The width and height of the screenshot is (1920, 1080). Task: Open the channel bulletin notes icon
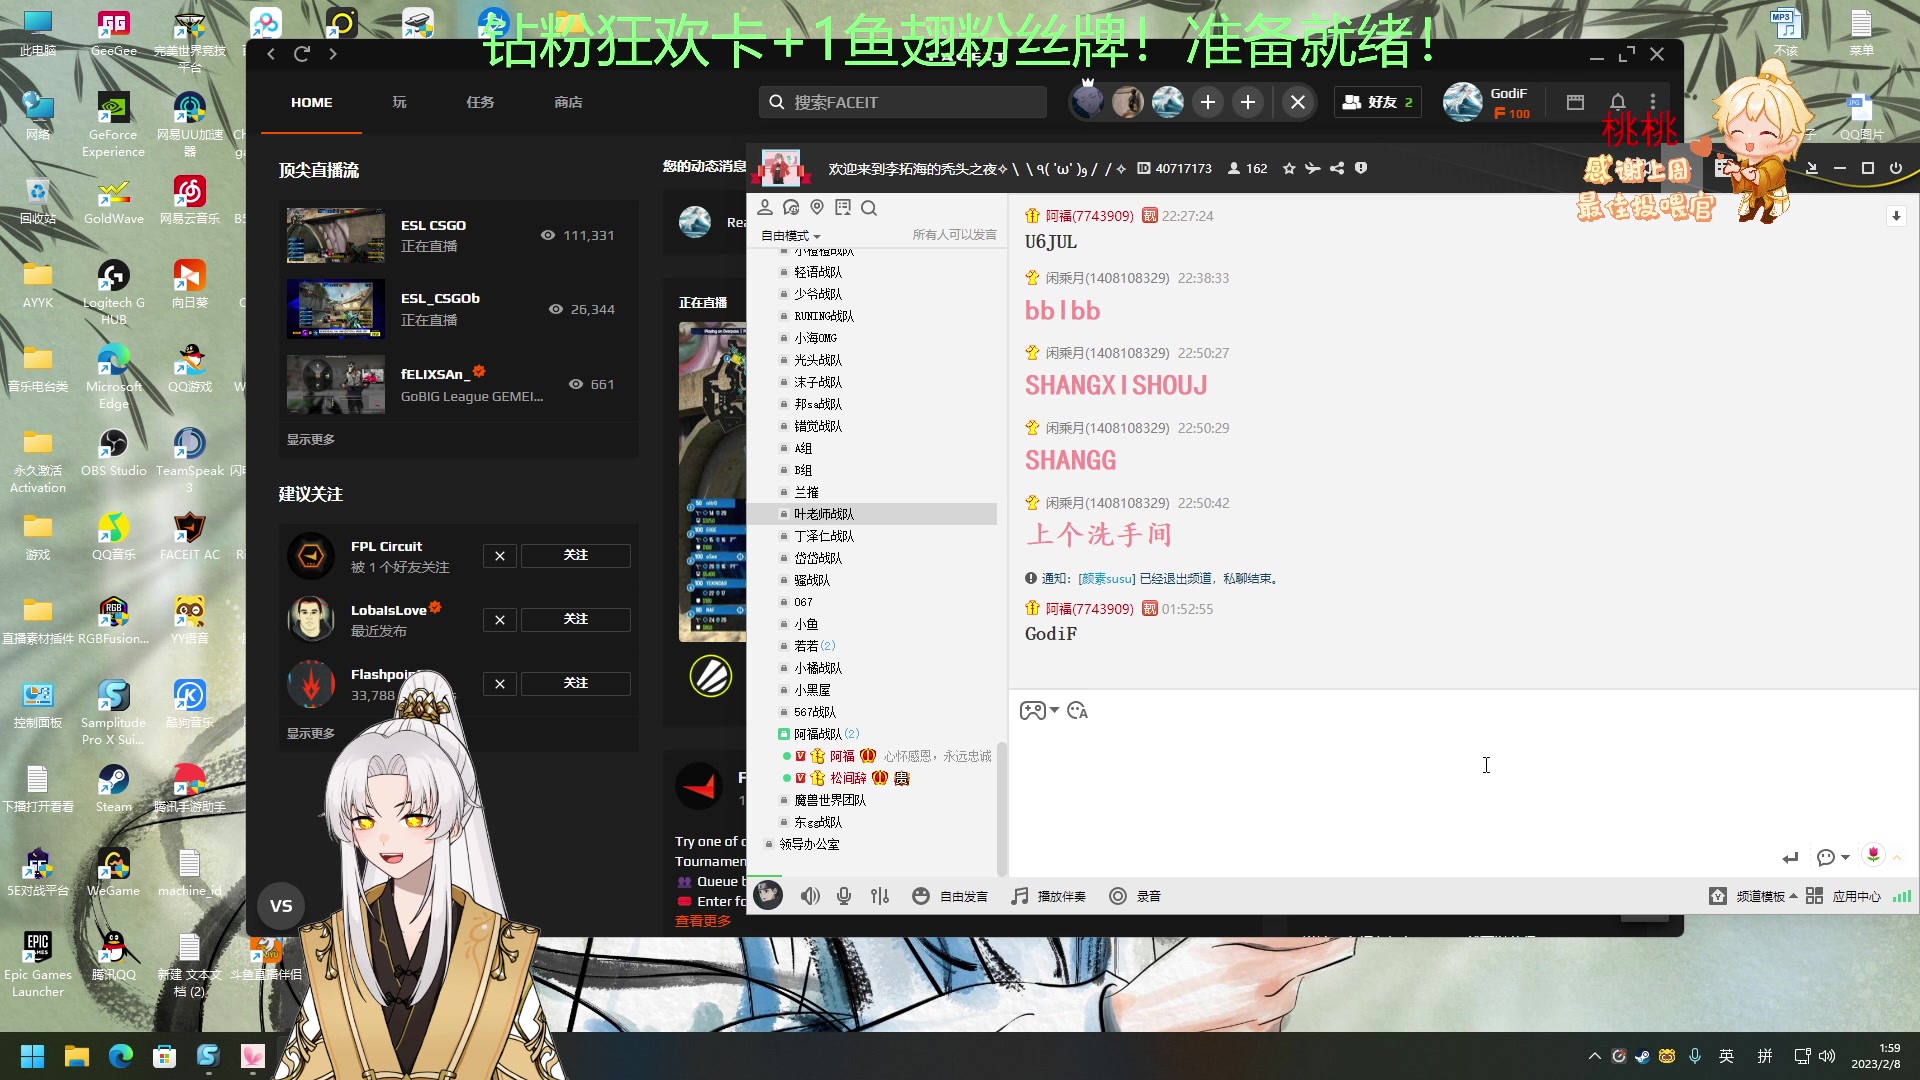click(843, 207)
